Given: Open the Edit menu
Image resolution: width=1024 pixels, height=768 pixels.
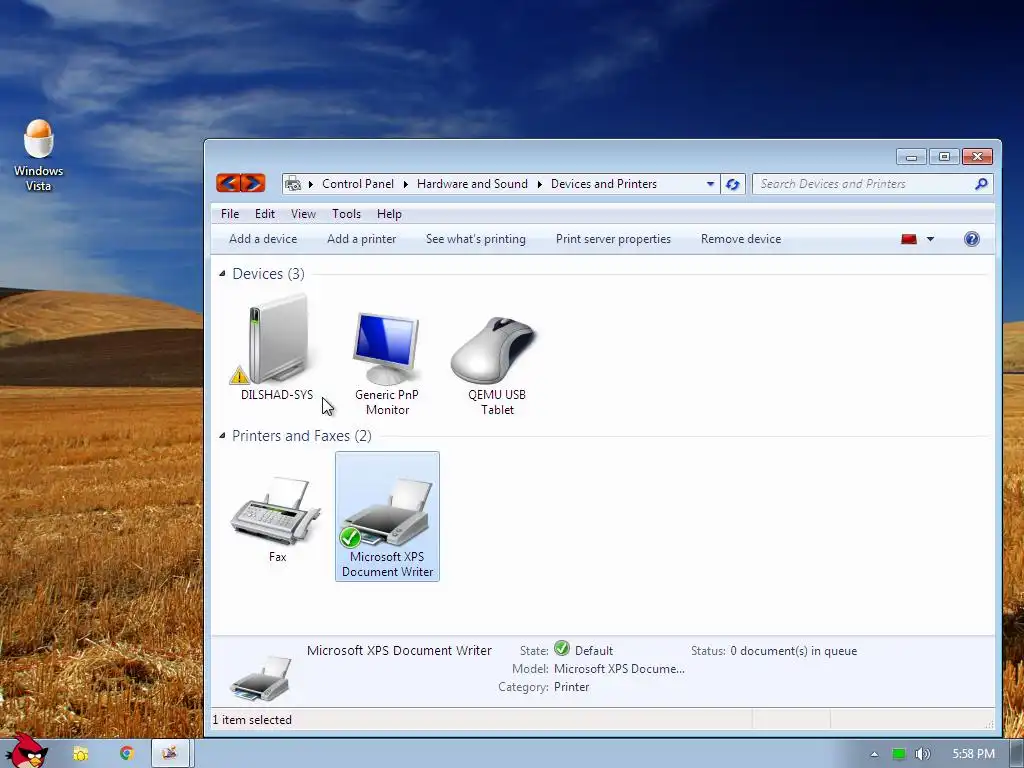Looking at the screenshot, I should pyautogui.click(x=264, y=214).
